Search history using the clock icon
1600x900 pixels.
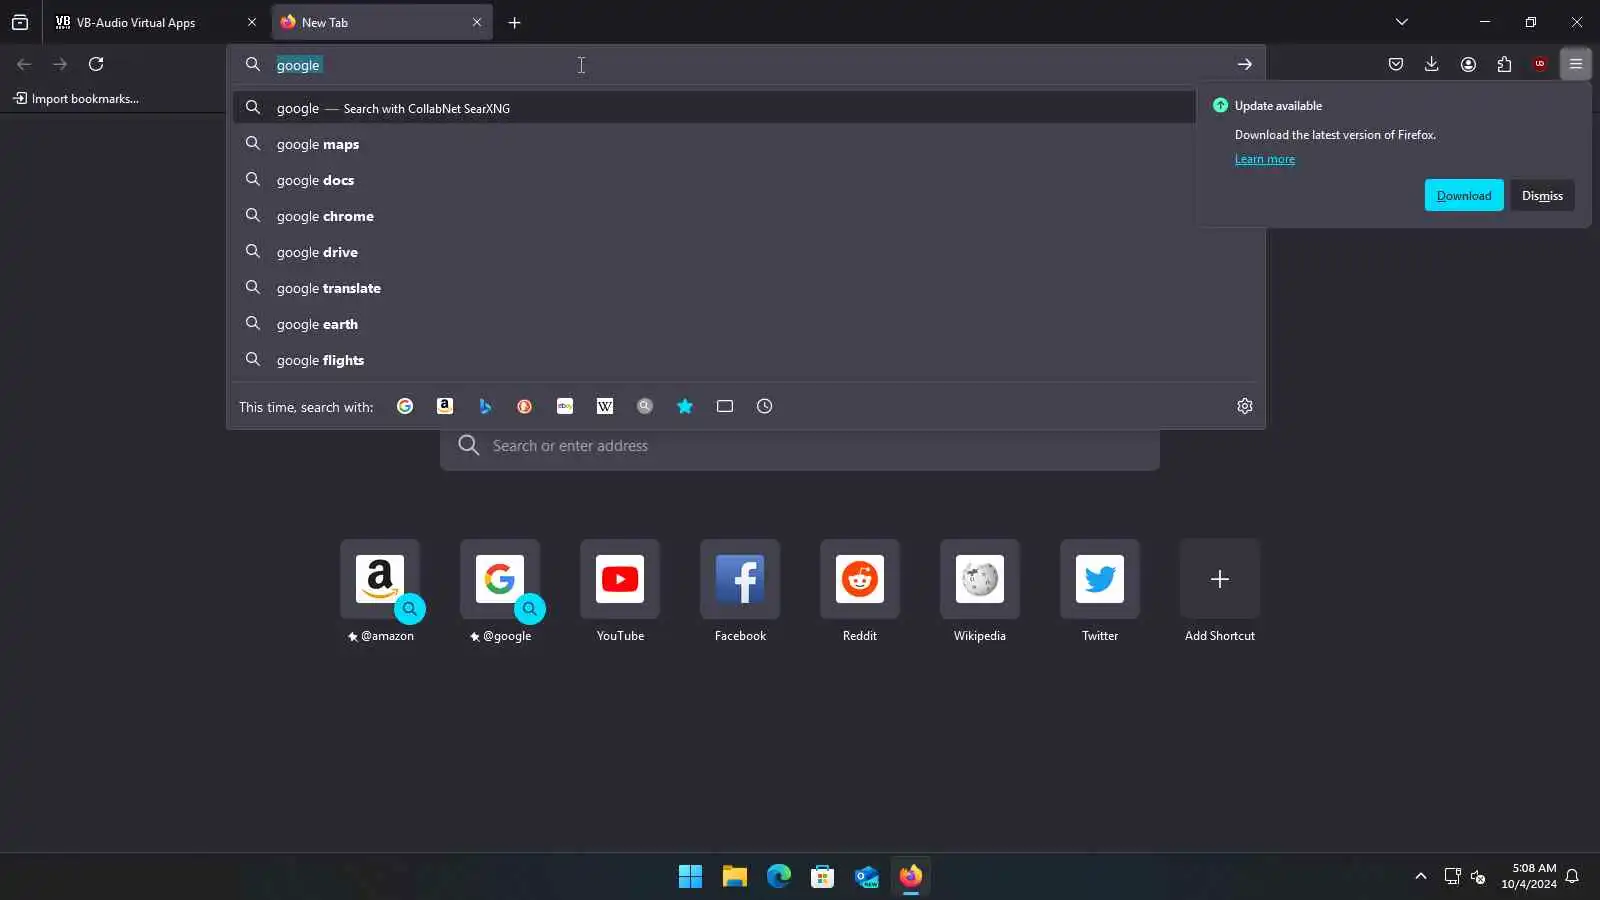765,406
